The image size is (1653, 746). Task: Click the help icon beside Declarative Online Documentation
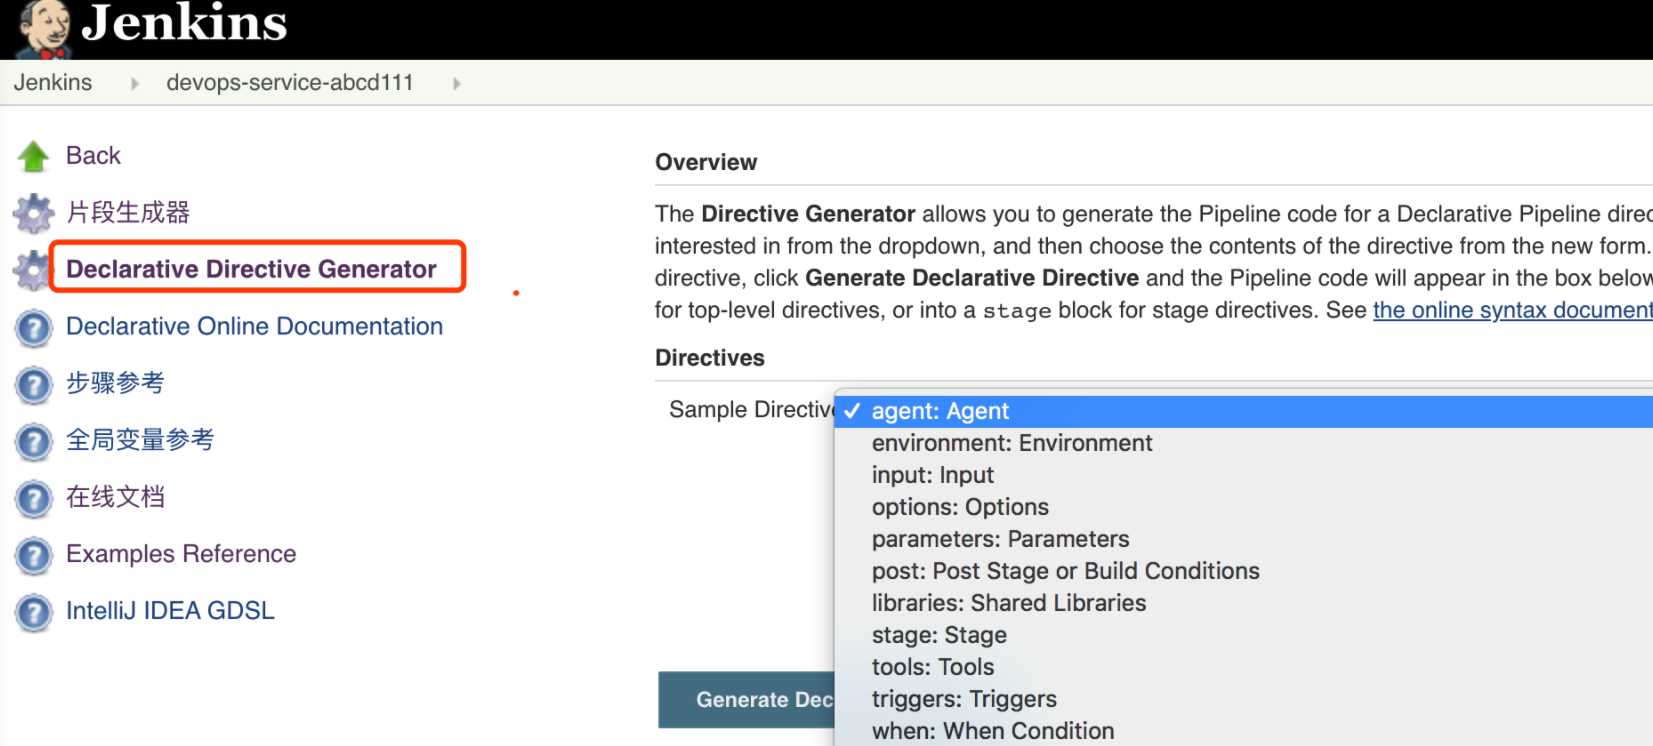(34, 328)
